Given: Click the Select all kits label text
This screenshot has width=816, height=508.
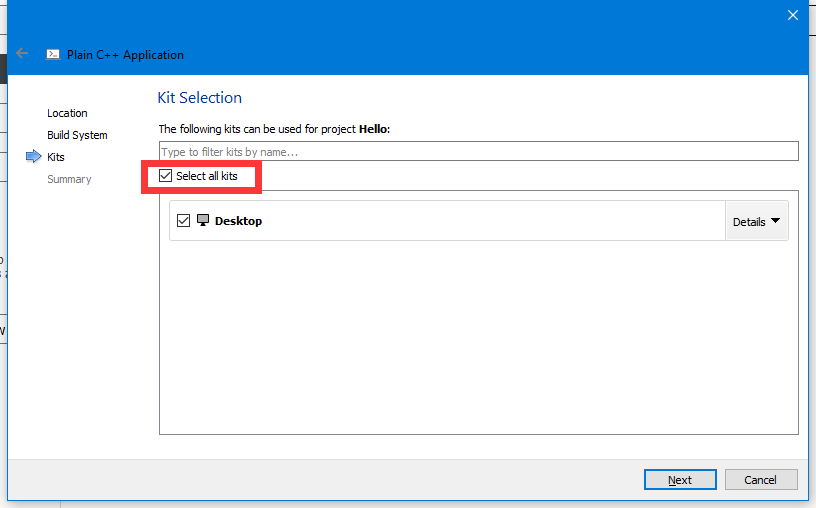Looking at the screenshot, I should pyautogui.click(x=207, y=176).
